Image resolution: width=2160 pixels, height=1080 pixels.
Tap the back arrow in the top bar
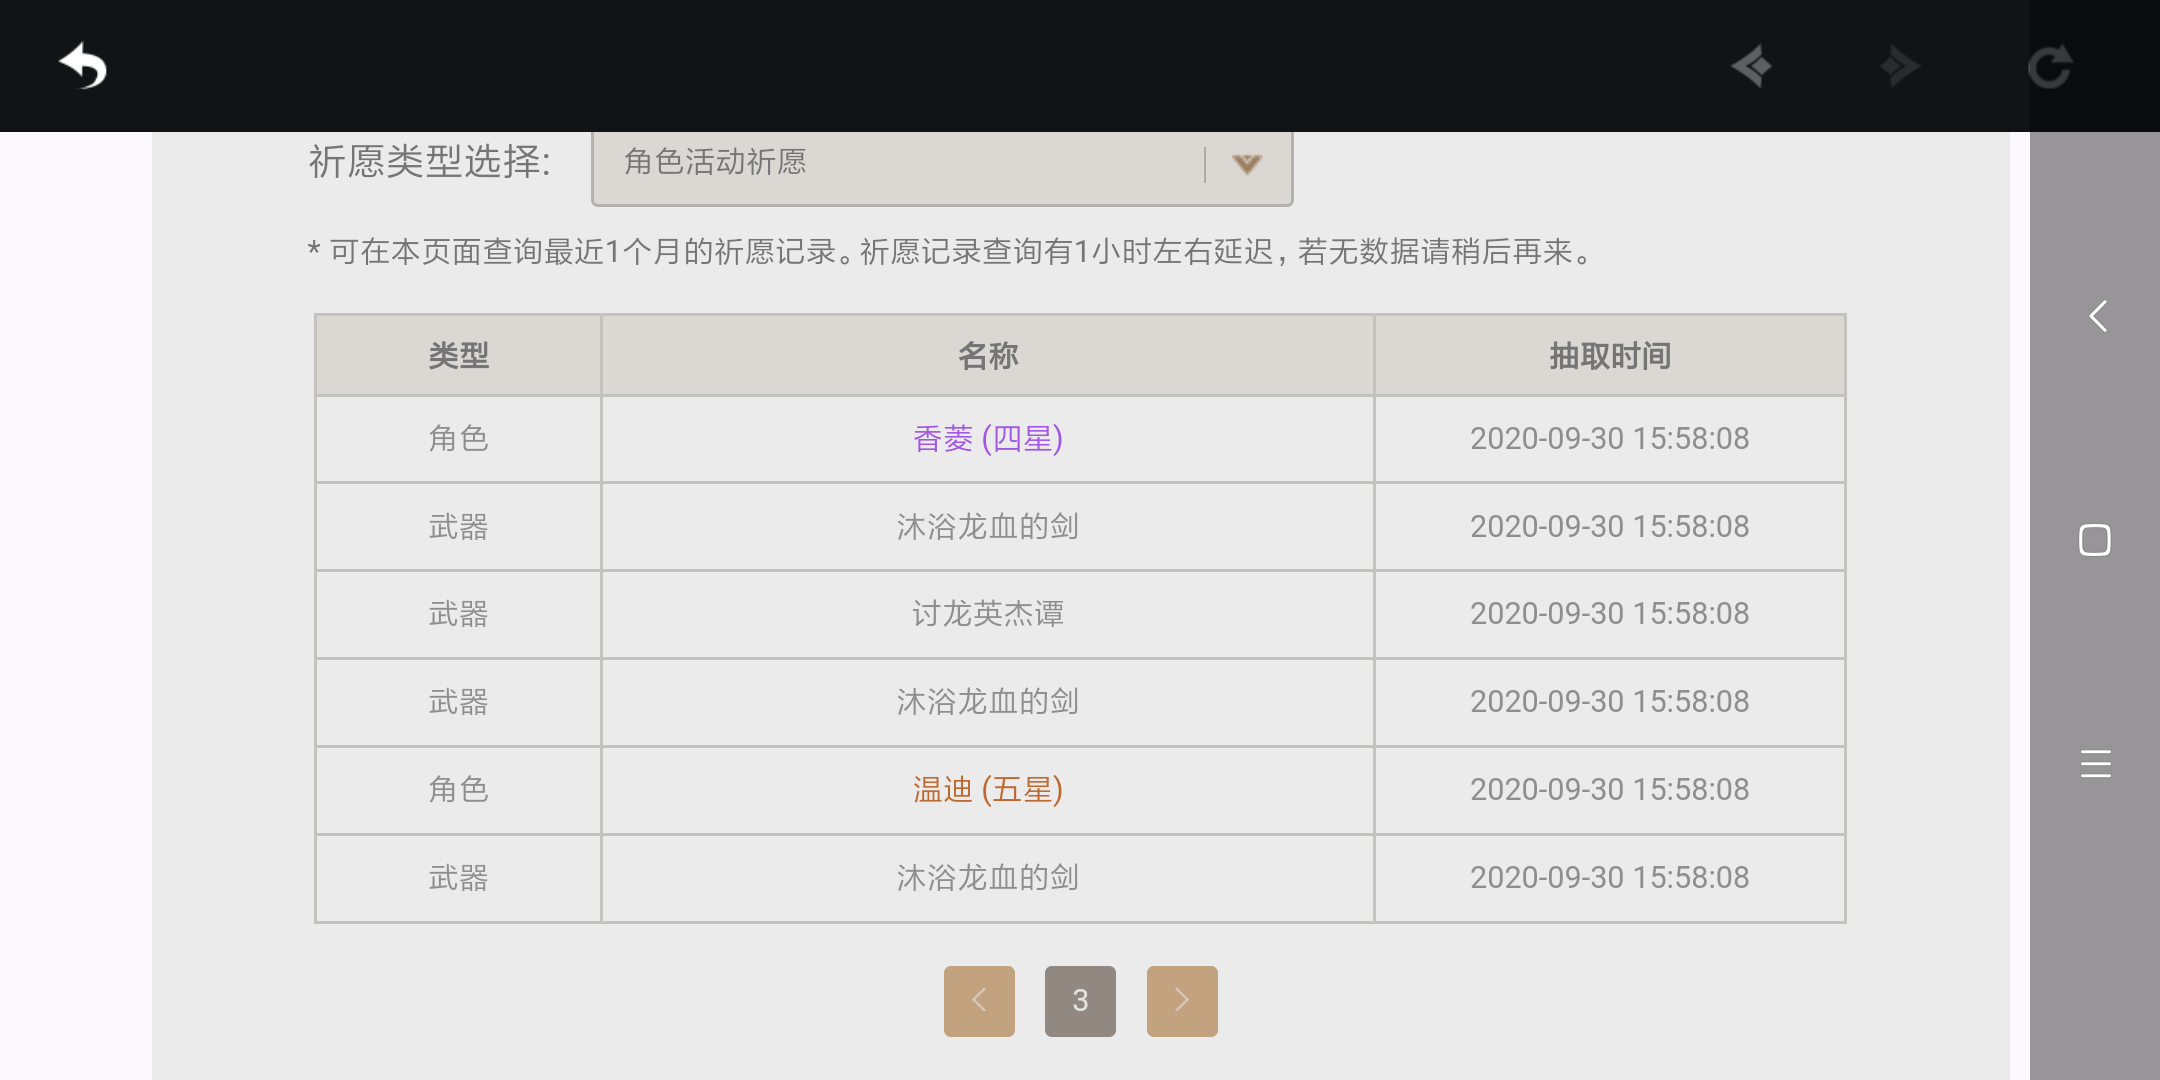click(83, 66)
